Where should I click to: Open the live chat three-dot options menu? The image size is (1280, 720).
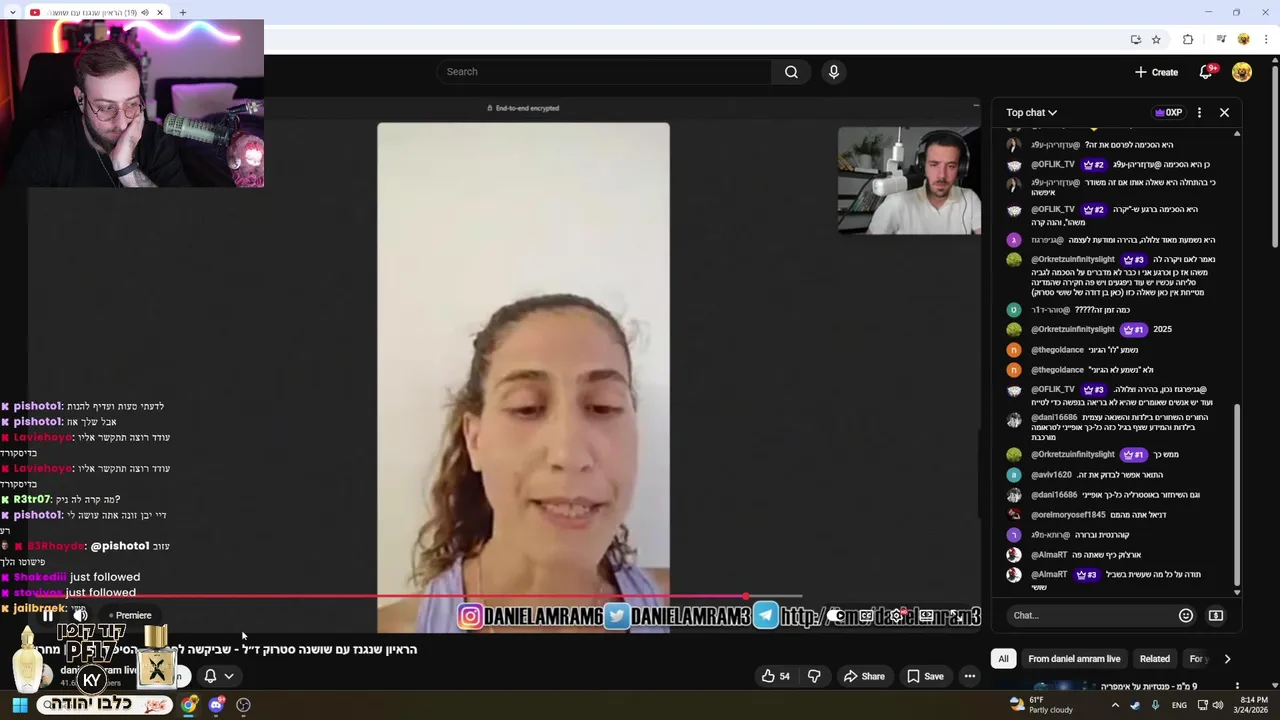click(1199, 113)
